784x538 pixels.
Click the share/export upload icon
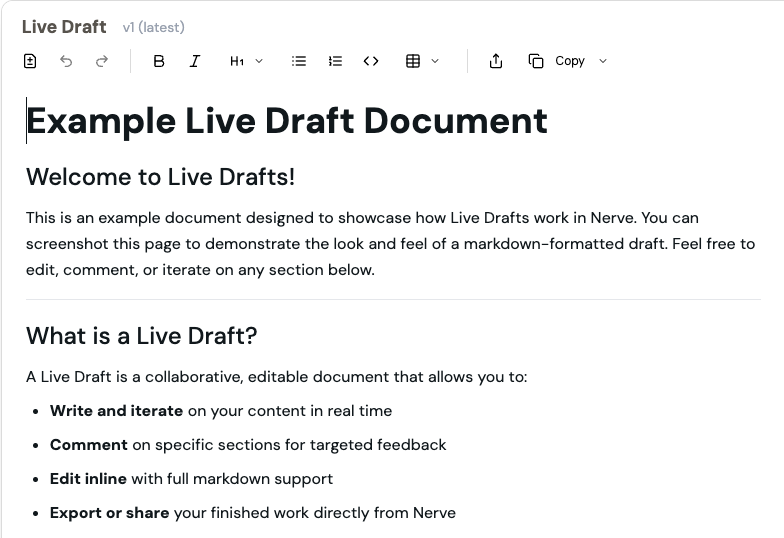(496, 61)
